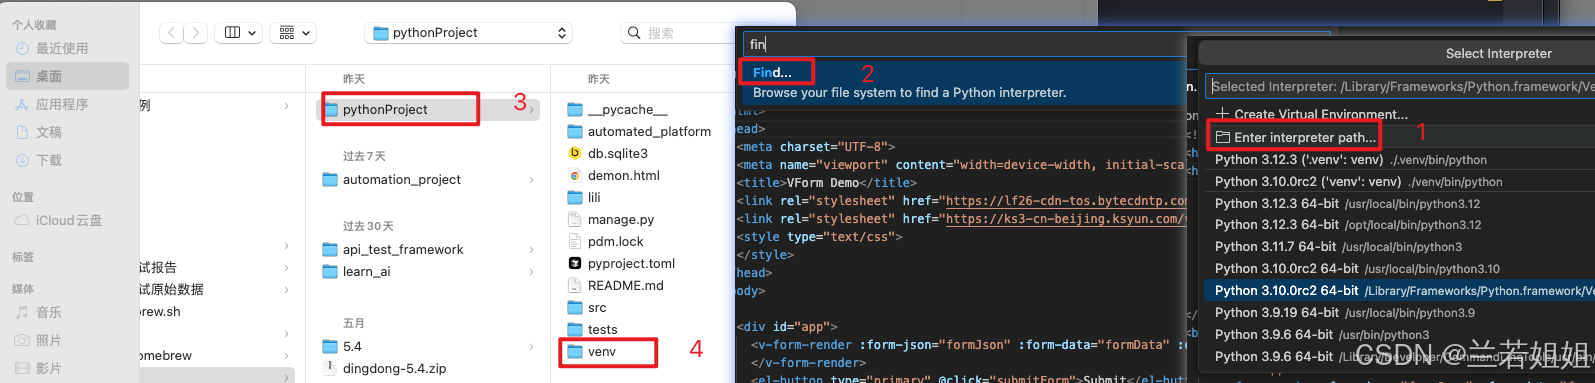
Task: Open the pythonProject path dropdown in Finder toolbar
Action: pyautogui.click(x=469, y=33)
